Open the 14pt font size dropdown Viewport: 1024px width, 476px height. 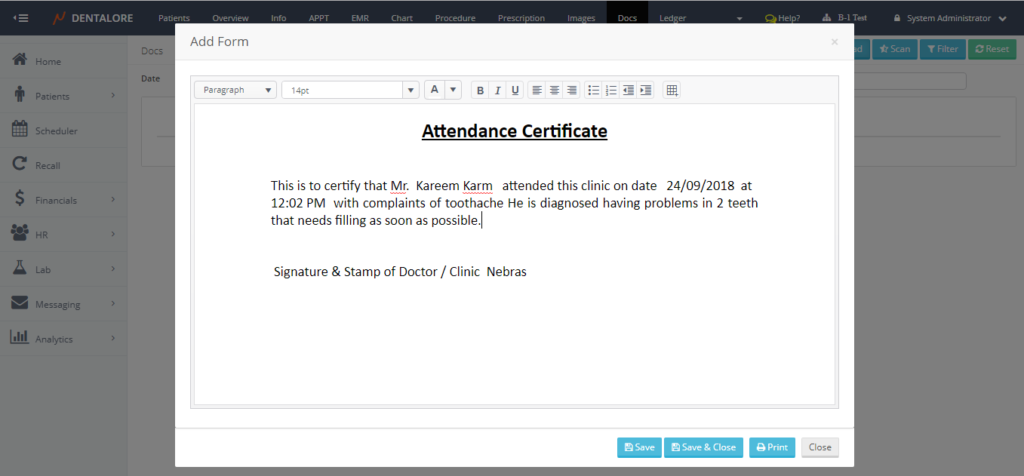pos(350,90)
